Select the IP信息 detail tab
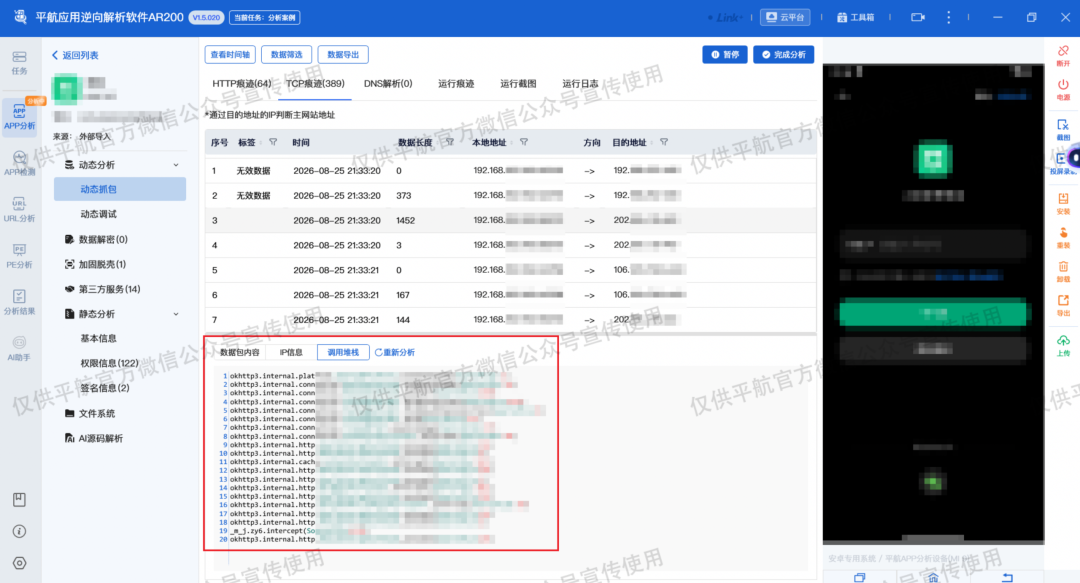This screenshot has width=1080, height=583. (x=291, y=352)
